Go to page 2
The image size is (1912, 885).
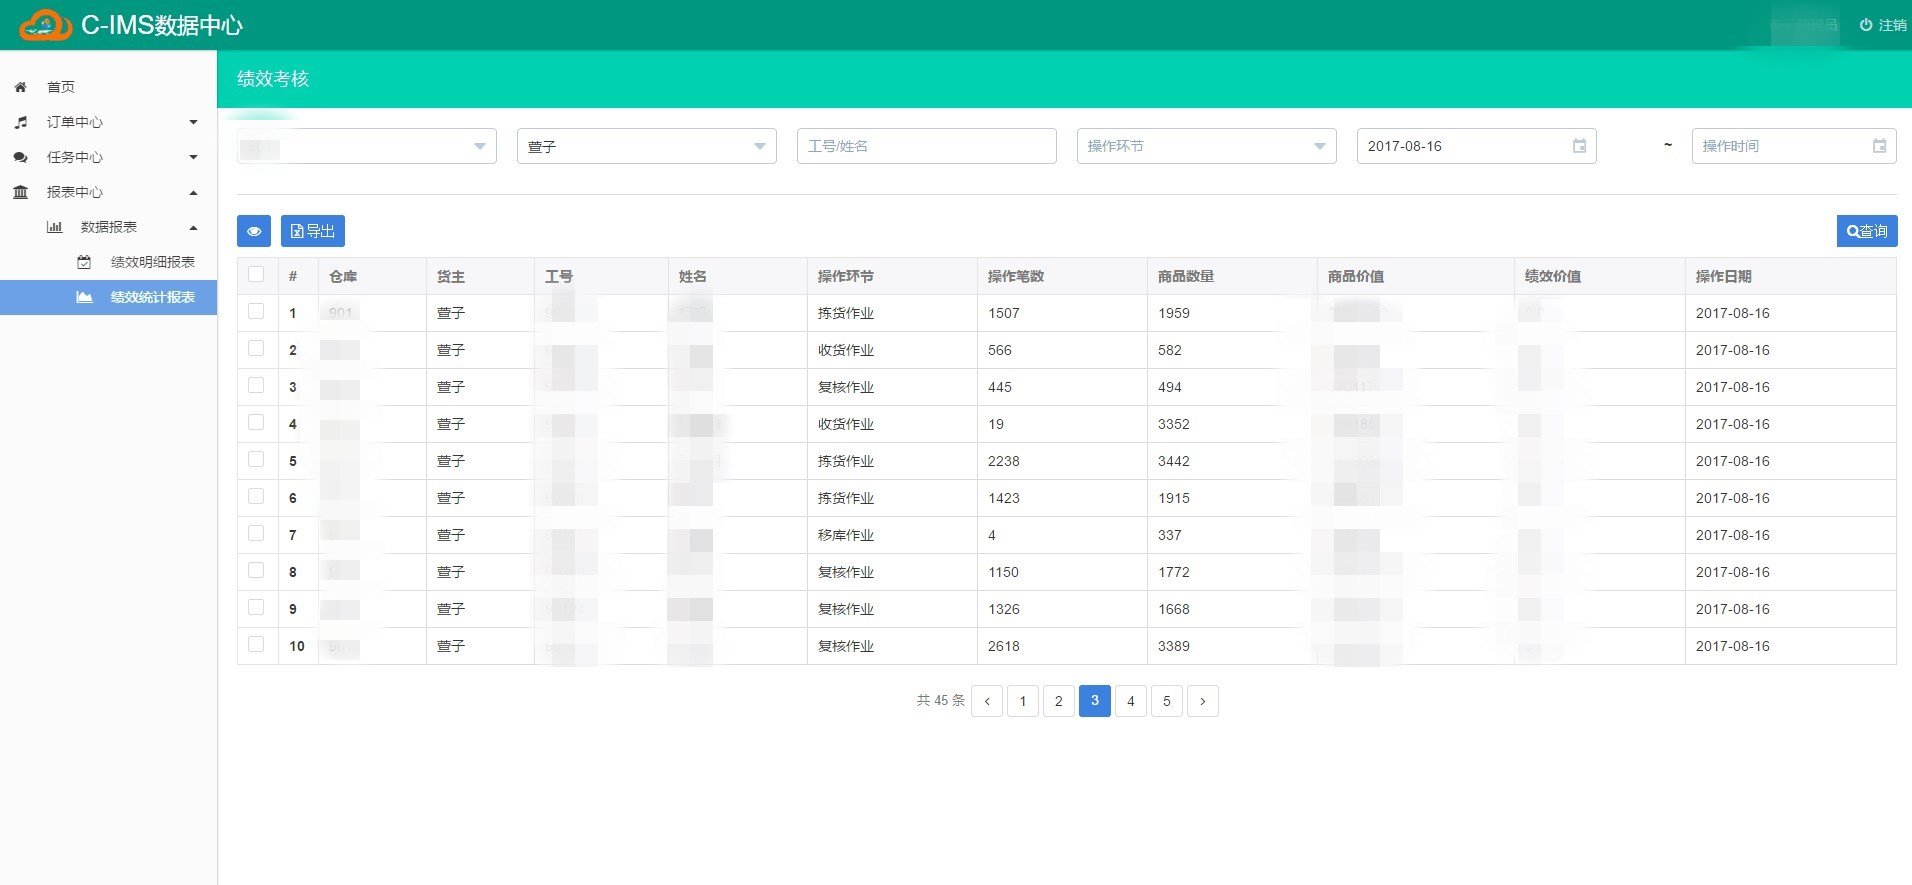coord(1059,701)
